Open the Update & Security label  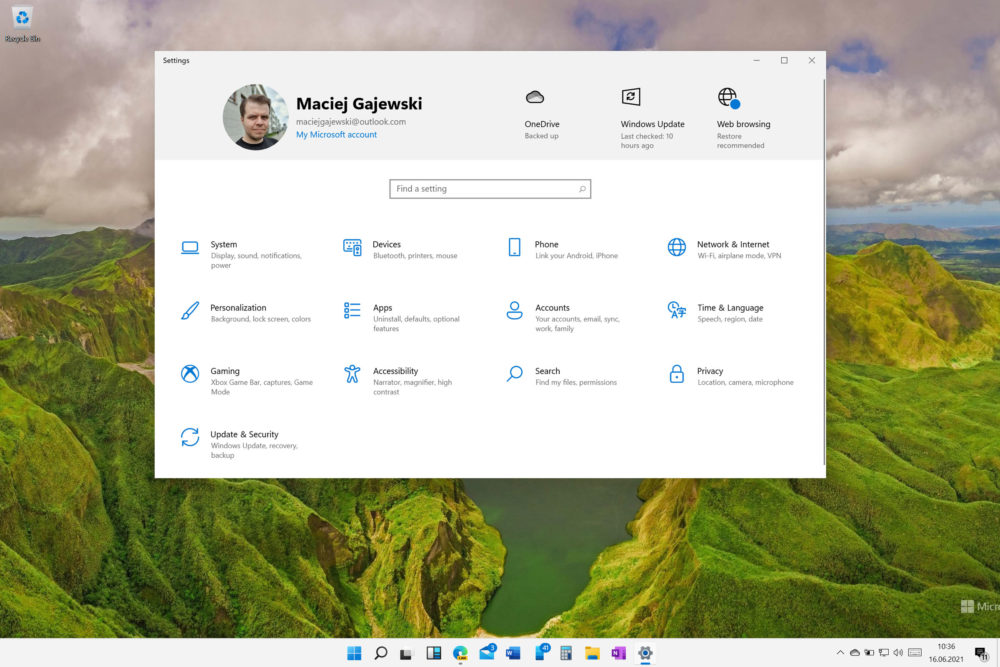pos(244,434)
